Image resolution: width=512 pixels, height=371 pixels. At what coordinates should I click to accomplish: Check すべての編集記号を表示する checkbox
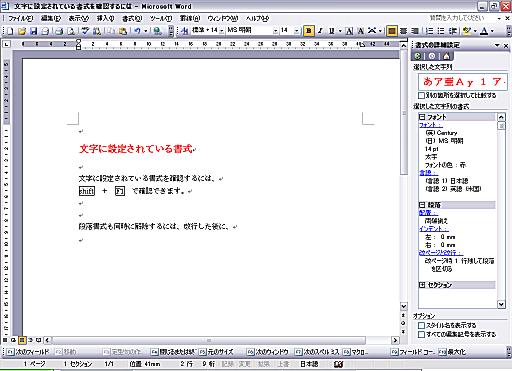421,334
